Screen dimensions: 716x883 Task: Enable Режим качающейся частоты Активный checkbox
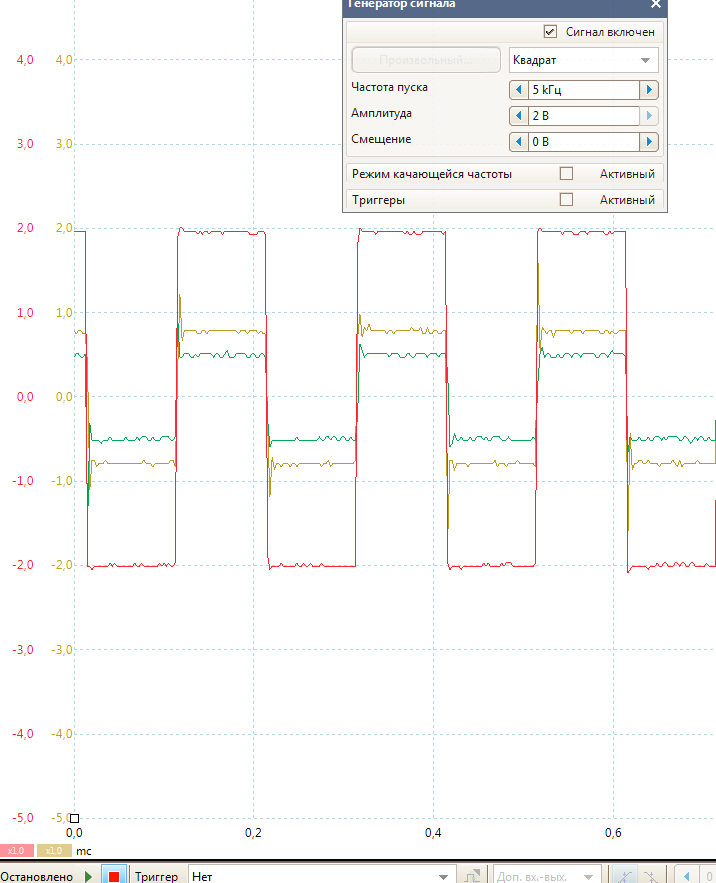(x=566, y=174)
